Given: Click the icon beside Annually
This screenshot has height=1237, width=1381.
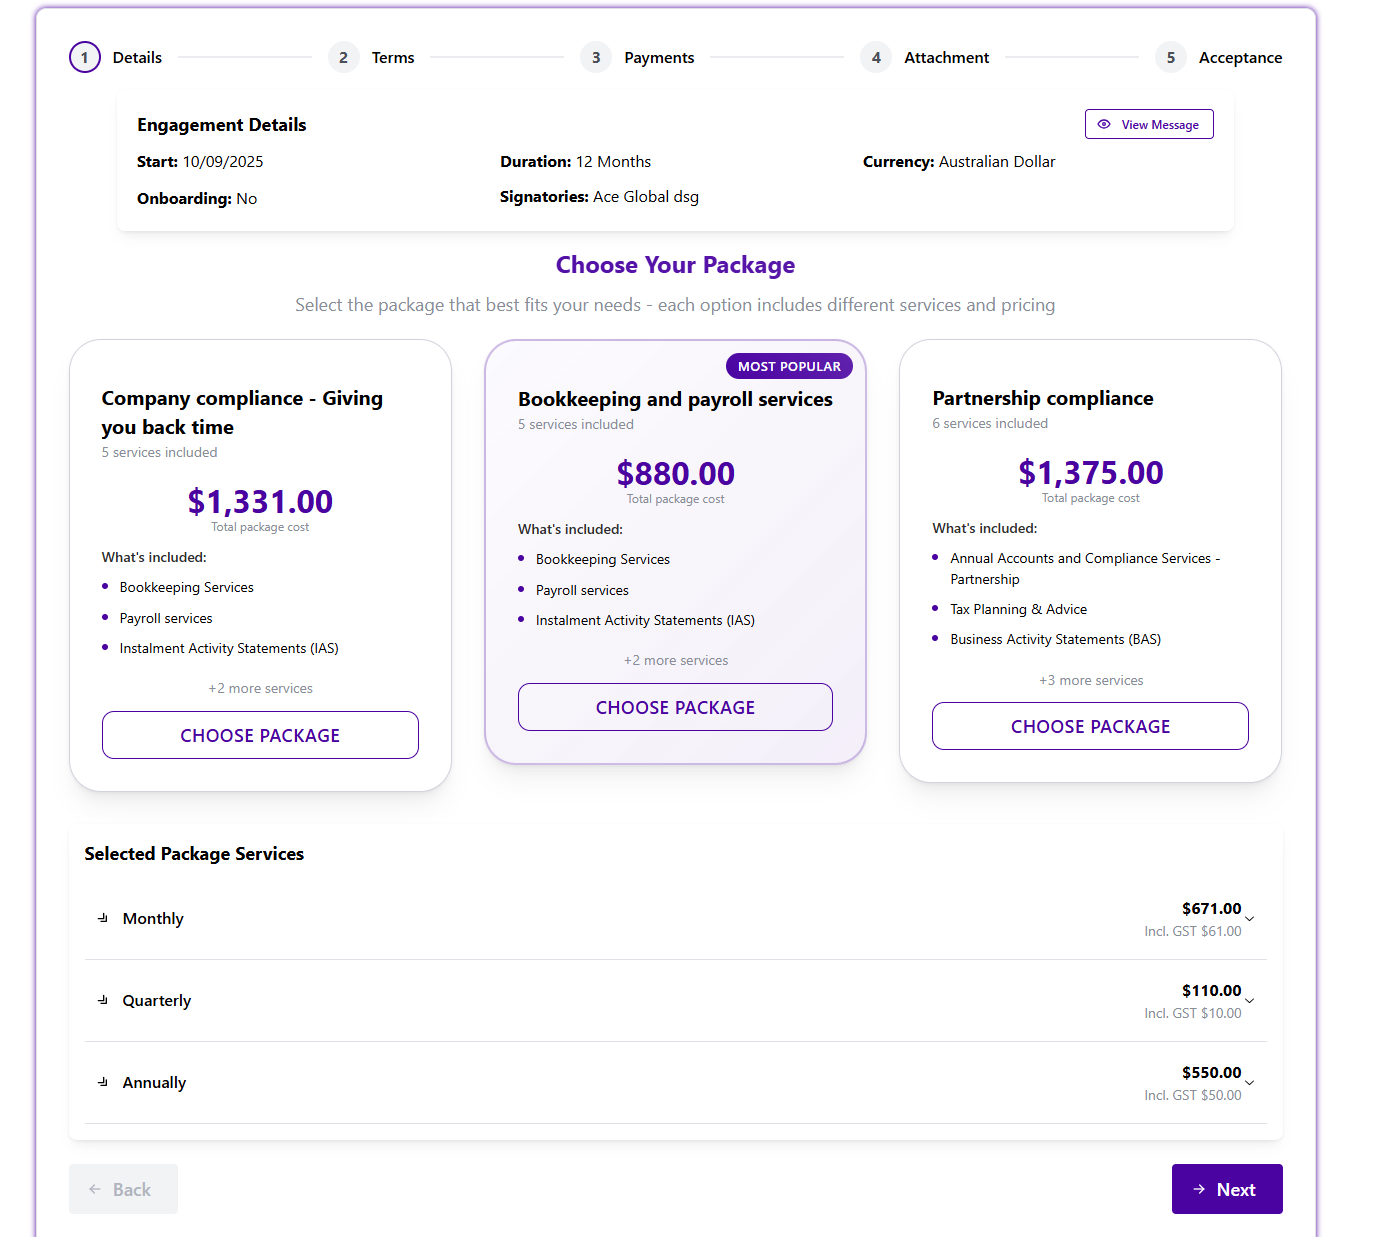Looking at the screenshot, I should pos(103,1082).
